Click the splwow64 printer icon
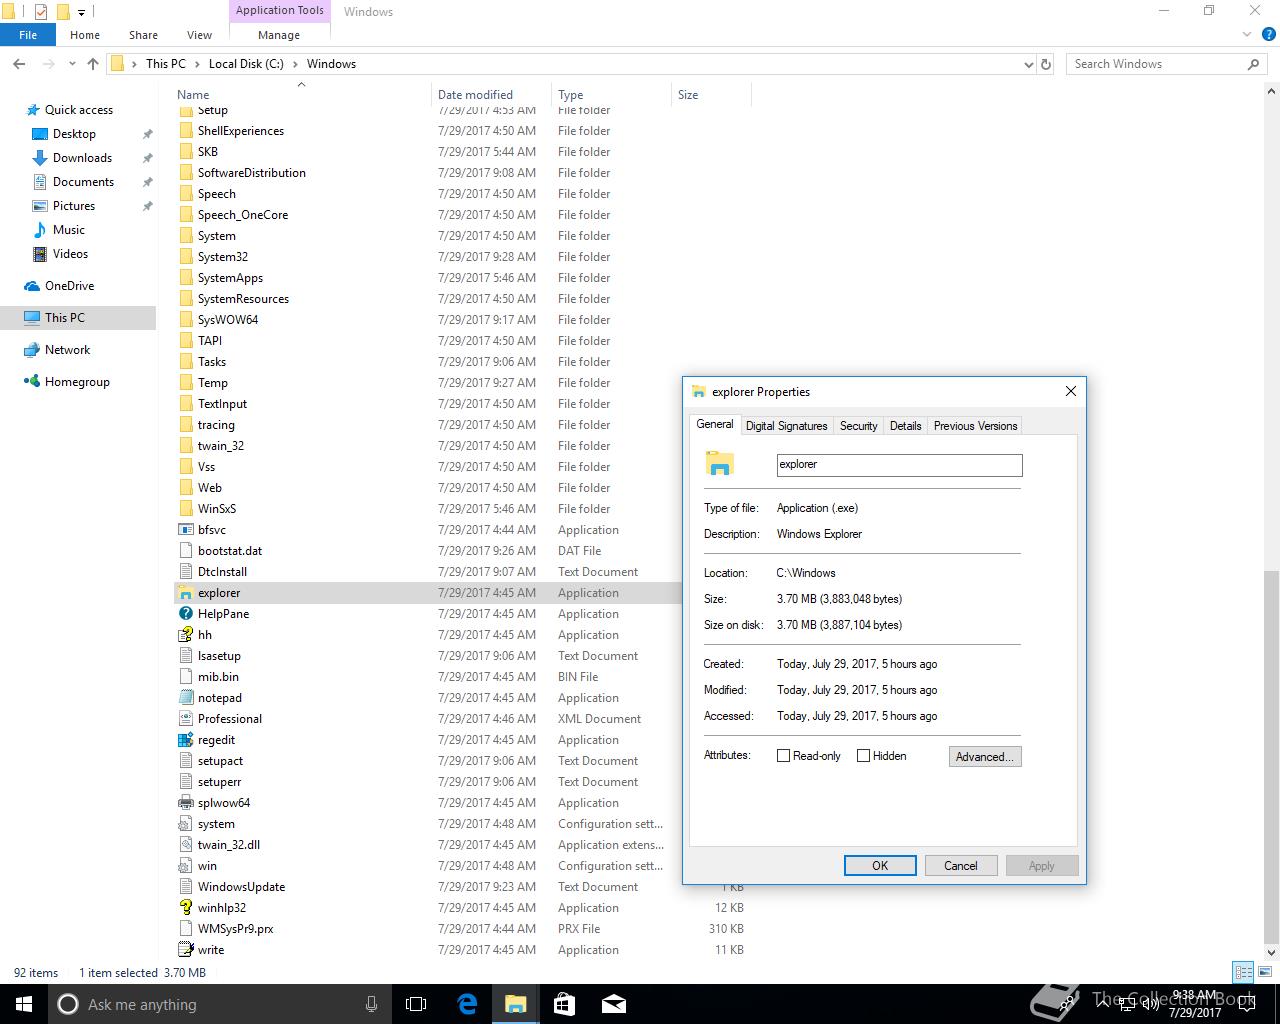1280x1024 pixels. coord(185,803)
